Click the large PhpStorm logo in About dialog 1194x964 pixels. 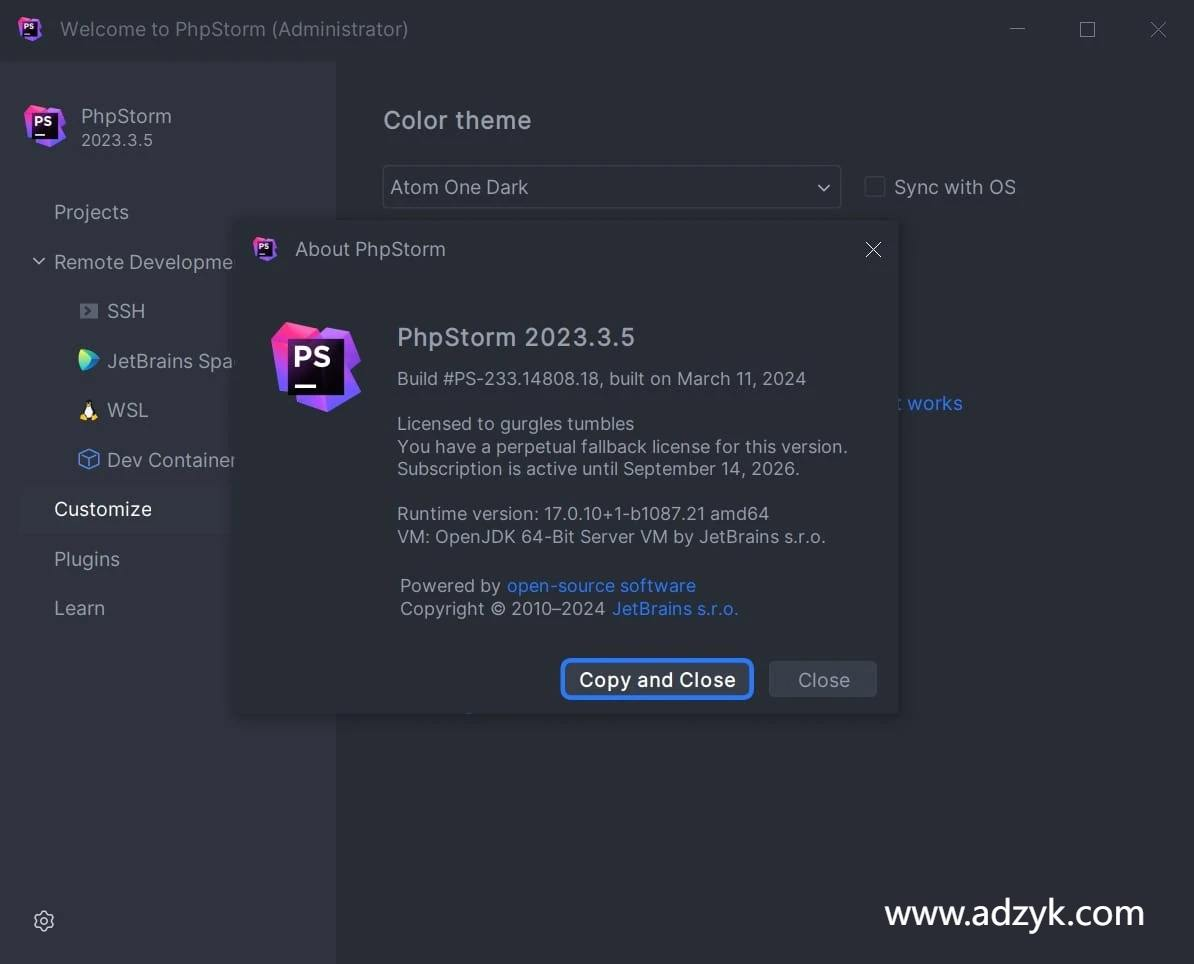tap(316, 366)
